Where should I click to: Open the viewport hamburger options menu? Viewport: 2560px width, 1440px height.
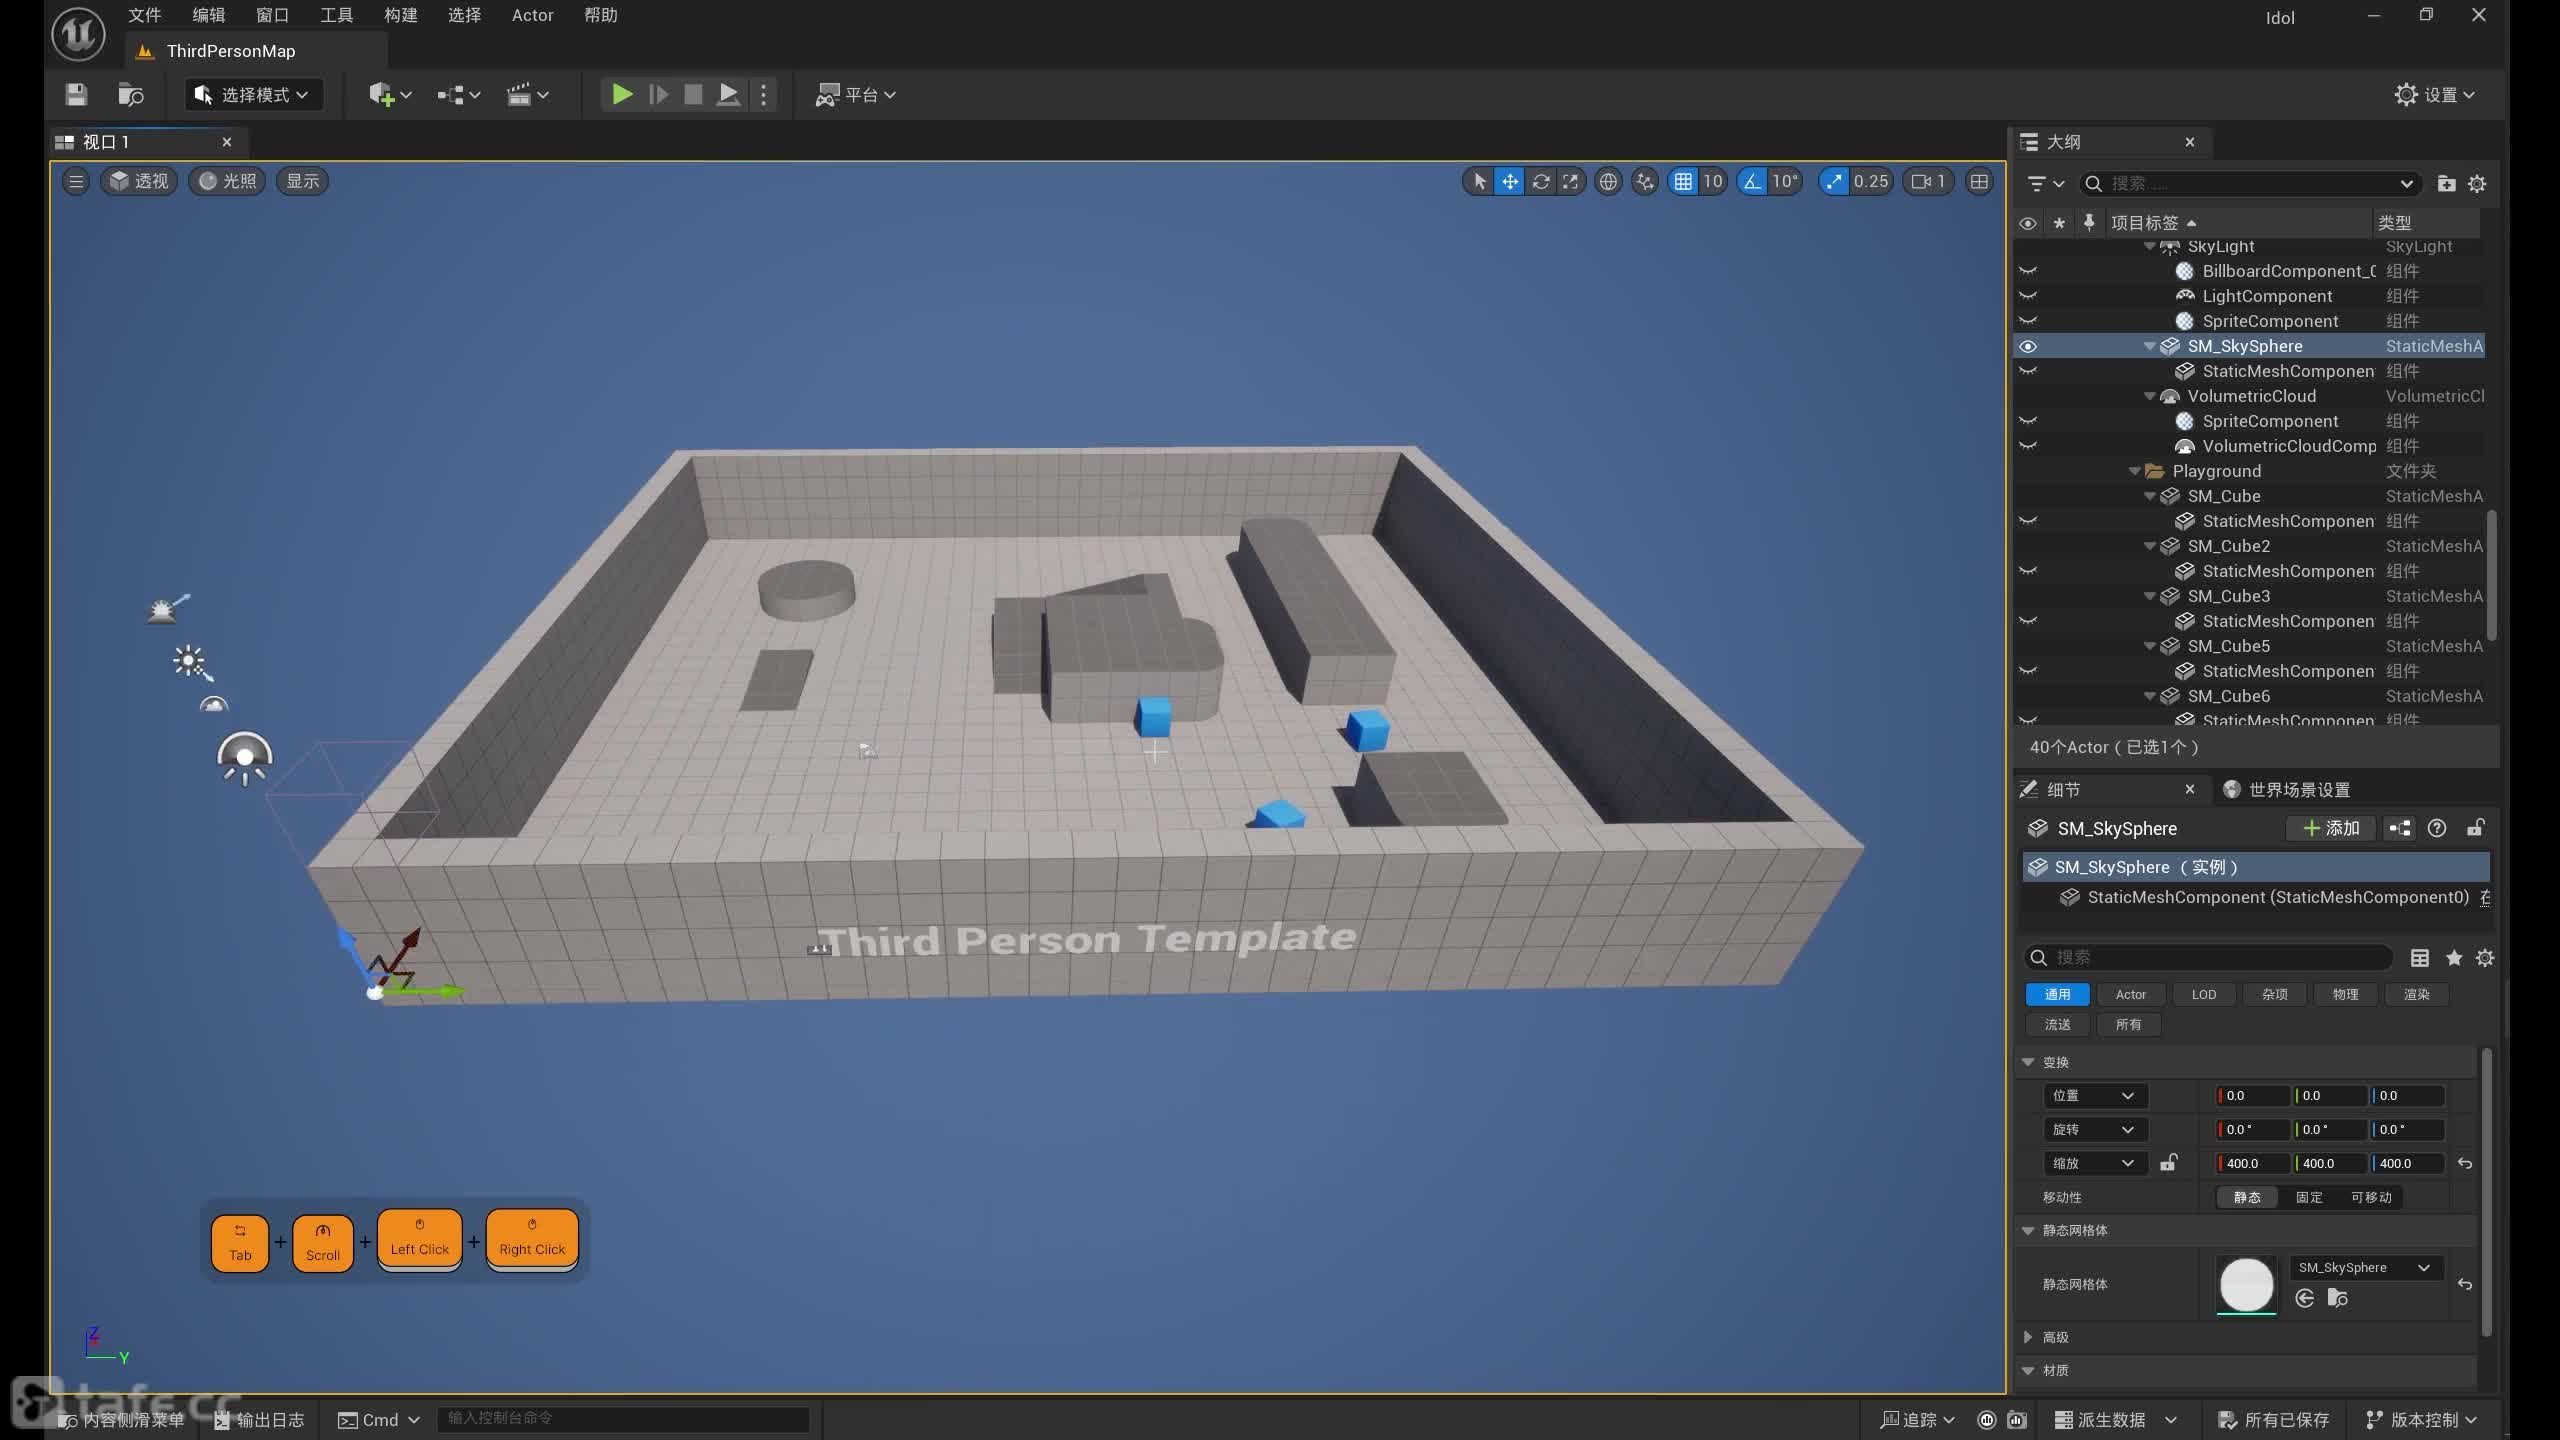click(76, 181)
